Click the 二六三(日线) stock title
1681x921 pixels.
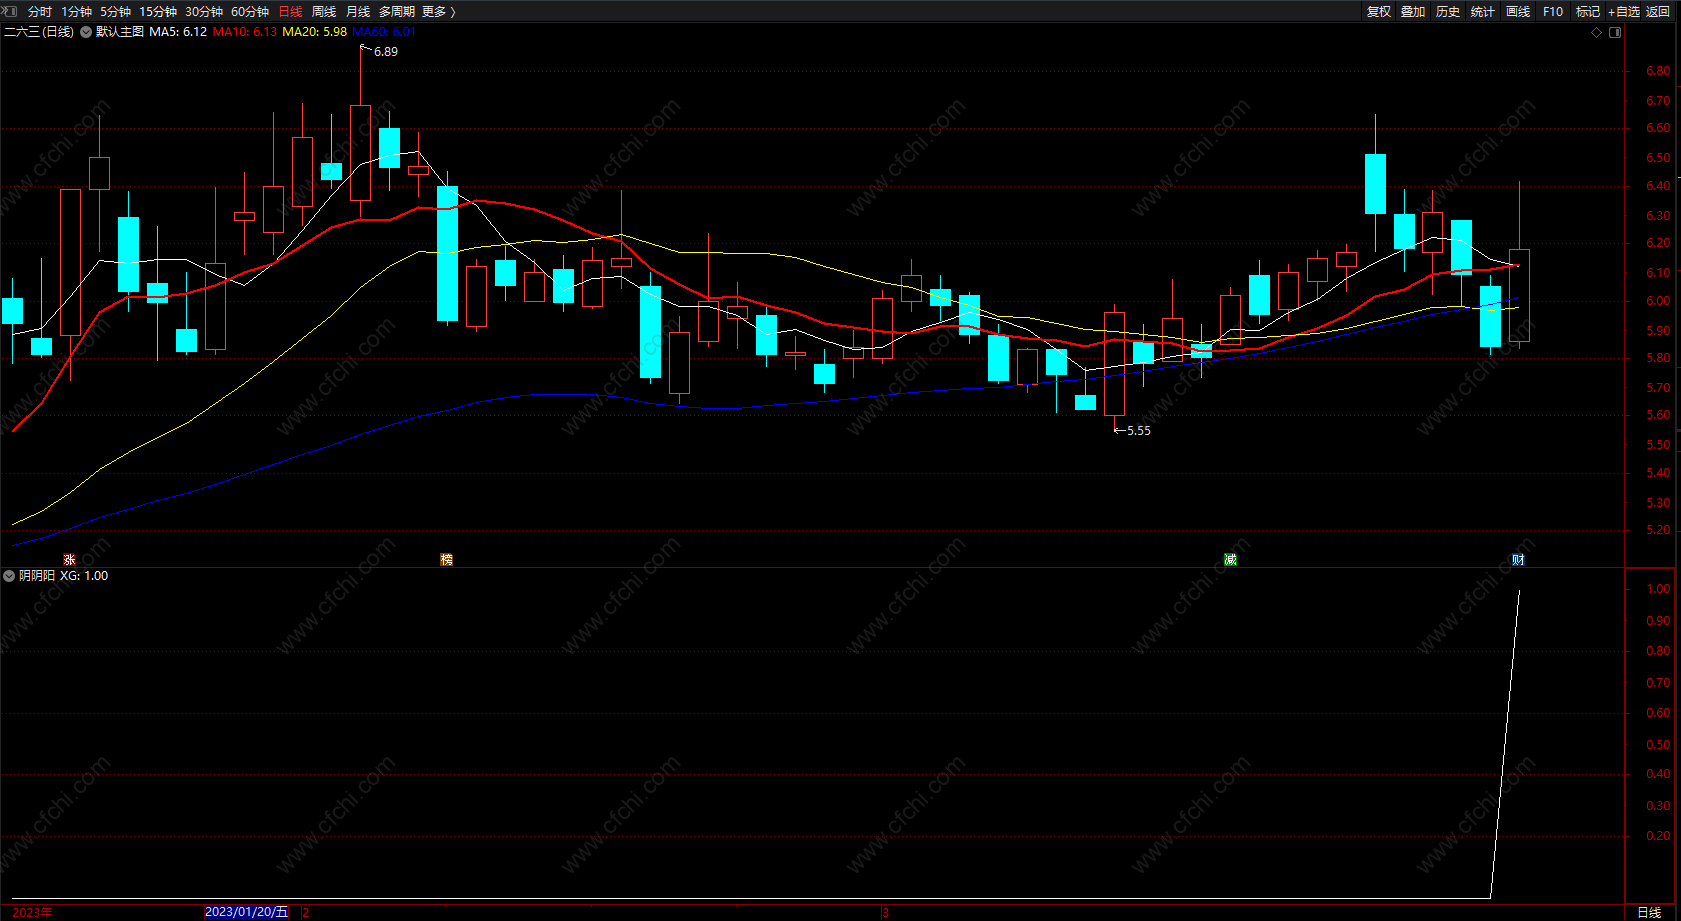click(x=39, y=32)
